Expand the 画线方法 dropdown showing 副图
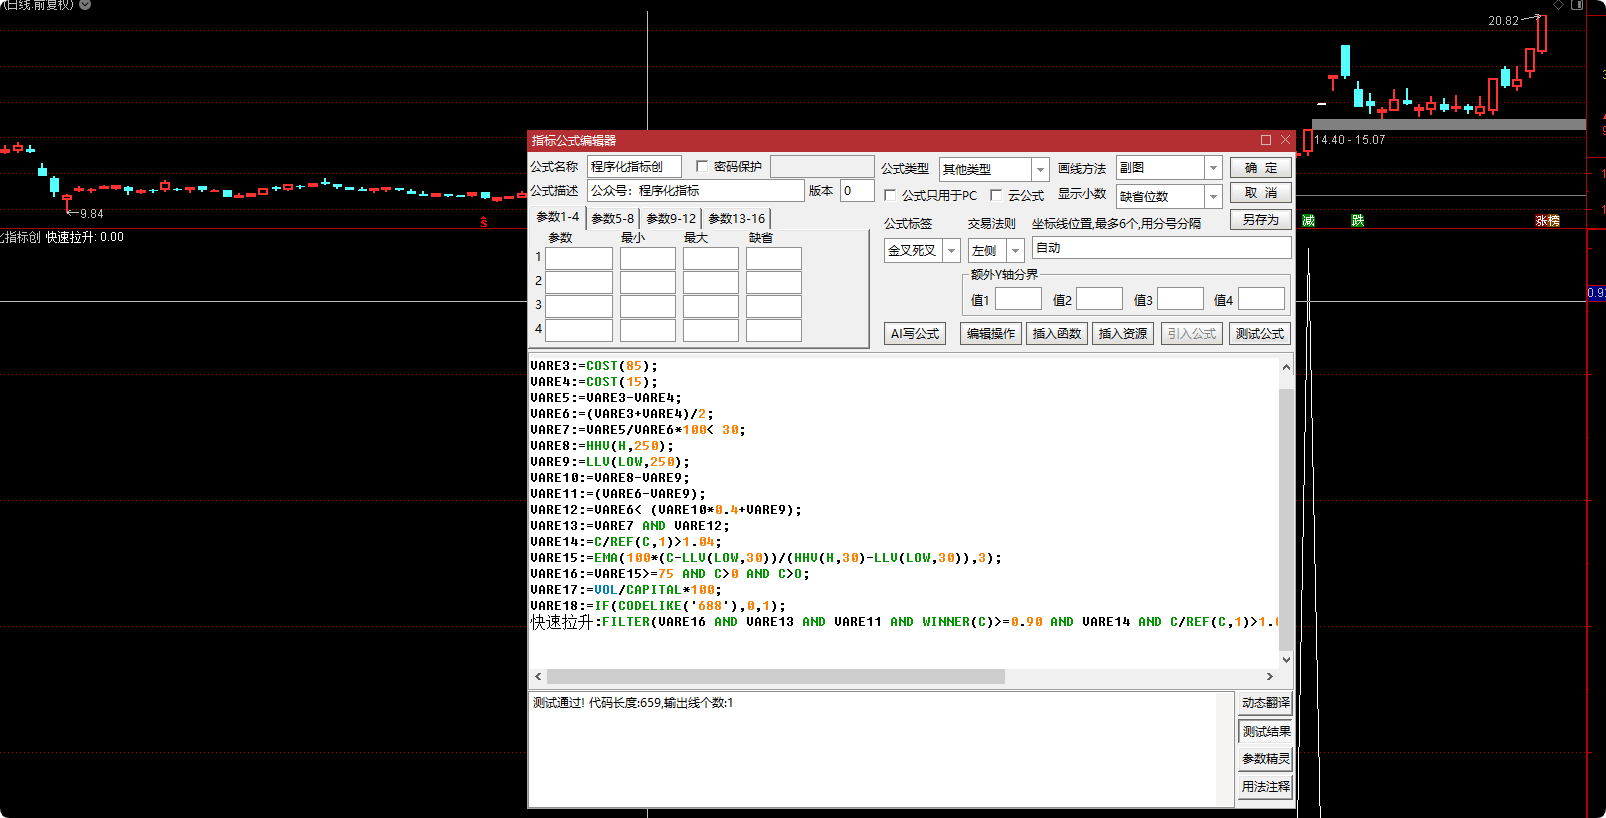Screen dimensions: 1606x818 coord(1213,168)
